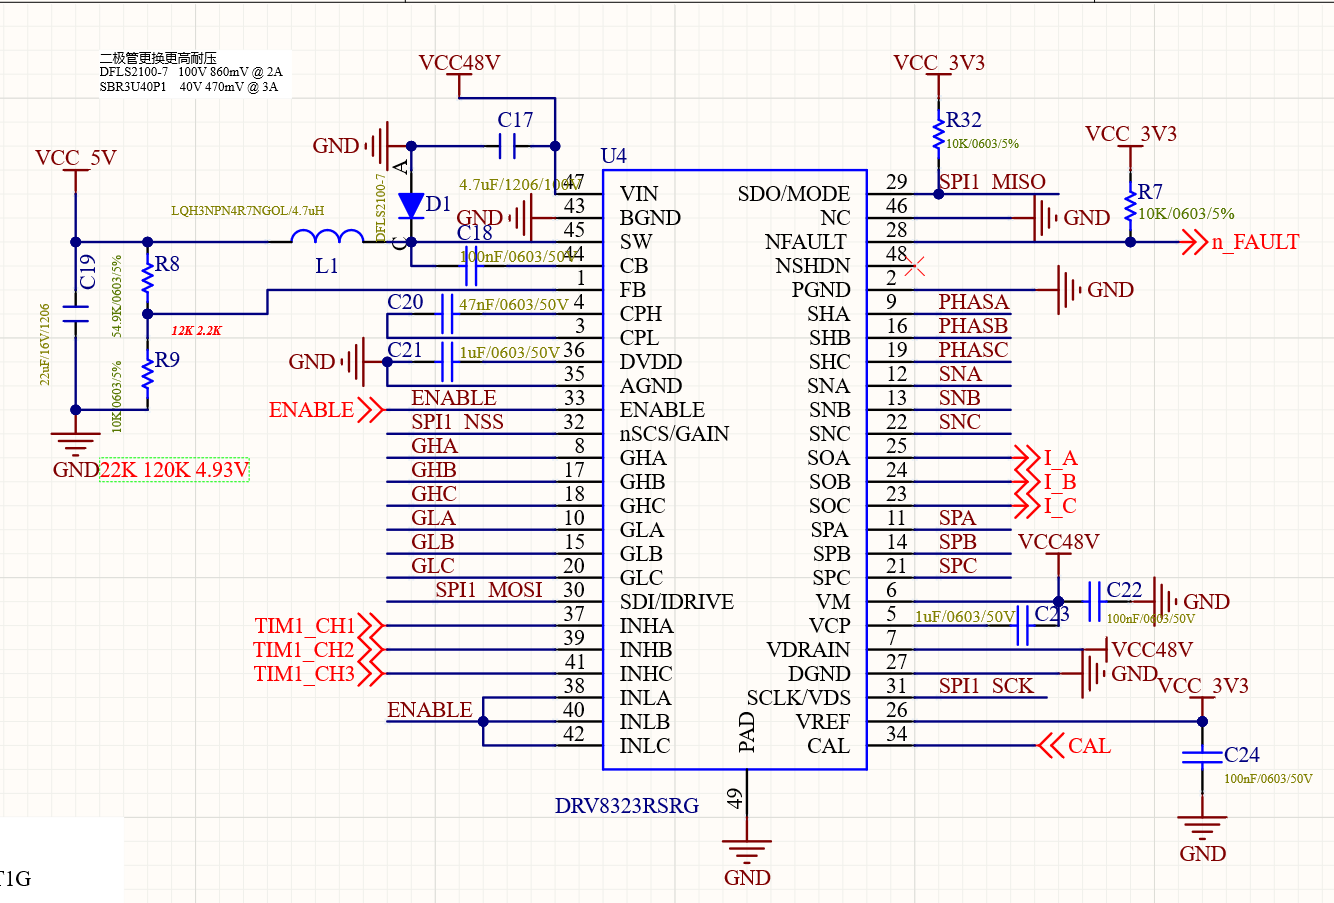Select the 47nF/0603/50V value text
Viewport: 1334px width, 903px height.
[514, 304]
